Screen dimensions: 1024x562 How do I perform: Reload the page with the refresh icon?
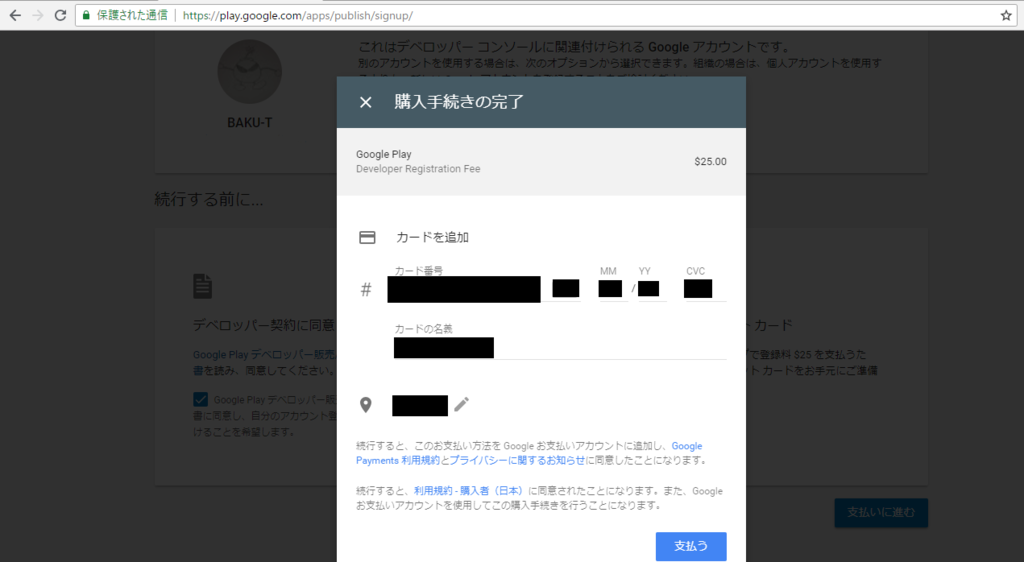60,15
